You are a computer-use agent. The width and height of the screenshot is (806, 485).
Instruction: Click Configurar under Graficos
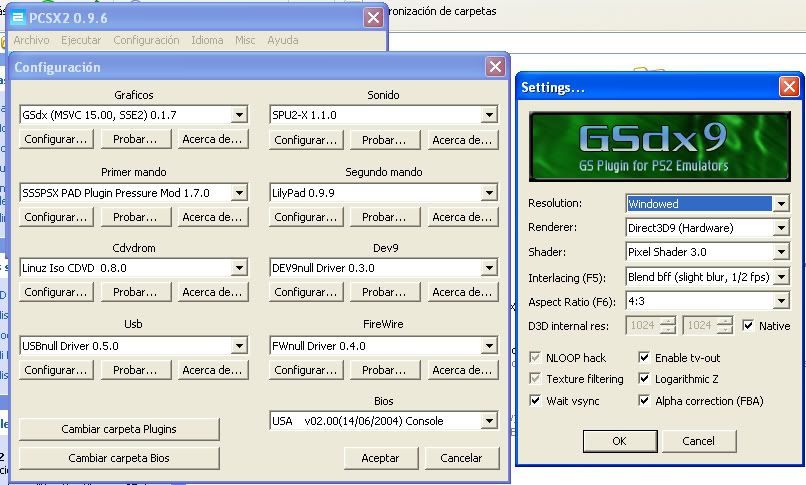56,139
